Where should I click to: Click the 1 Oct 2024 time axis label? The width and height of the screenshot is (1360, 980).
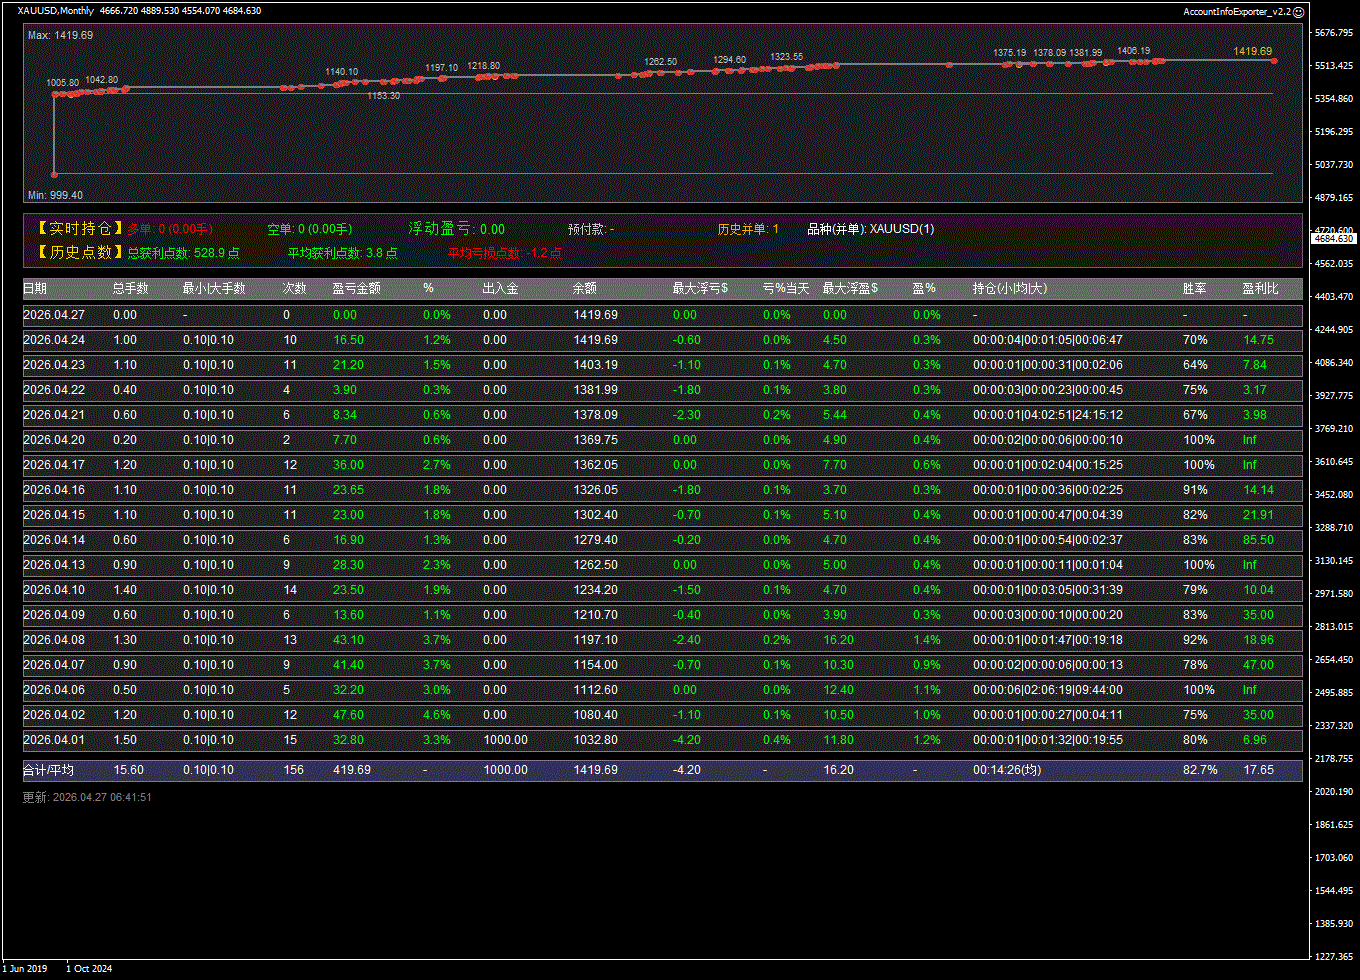pyautogui.click(x=89, y=968)
